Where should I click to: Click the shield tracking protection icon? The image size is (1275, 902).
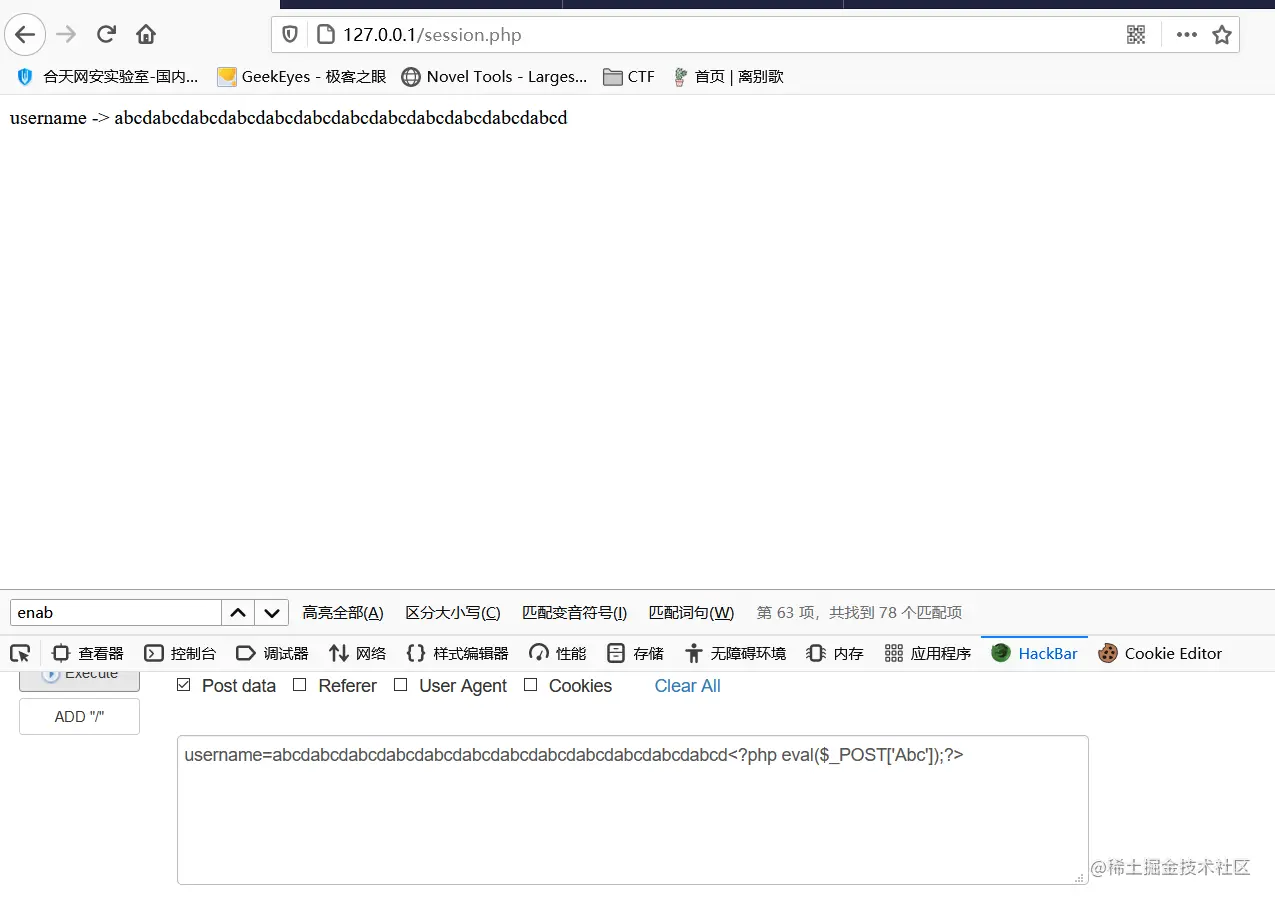point(290,35)
